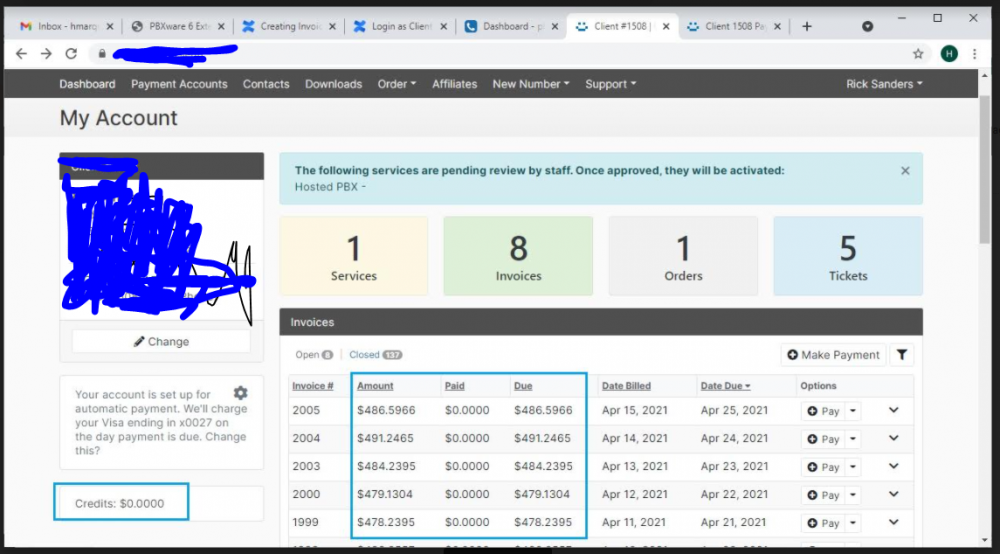Open pay options arrow for invoice 2003
This screenshot has width=1000, height=554.
click(x=853, y=467)
